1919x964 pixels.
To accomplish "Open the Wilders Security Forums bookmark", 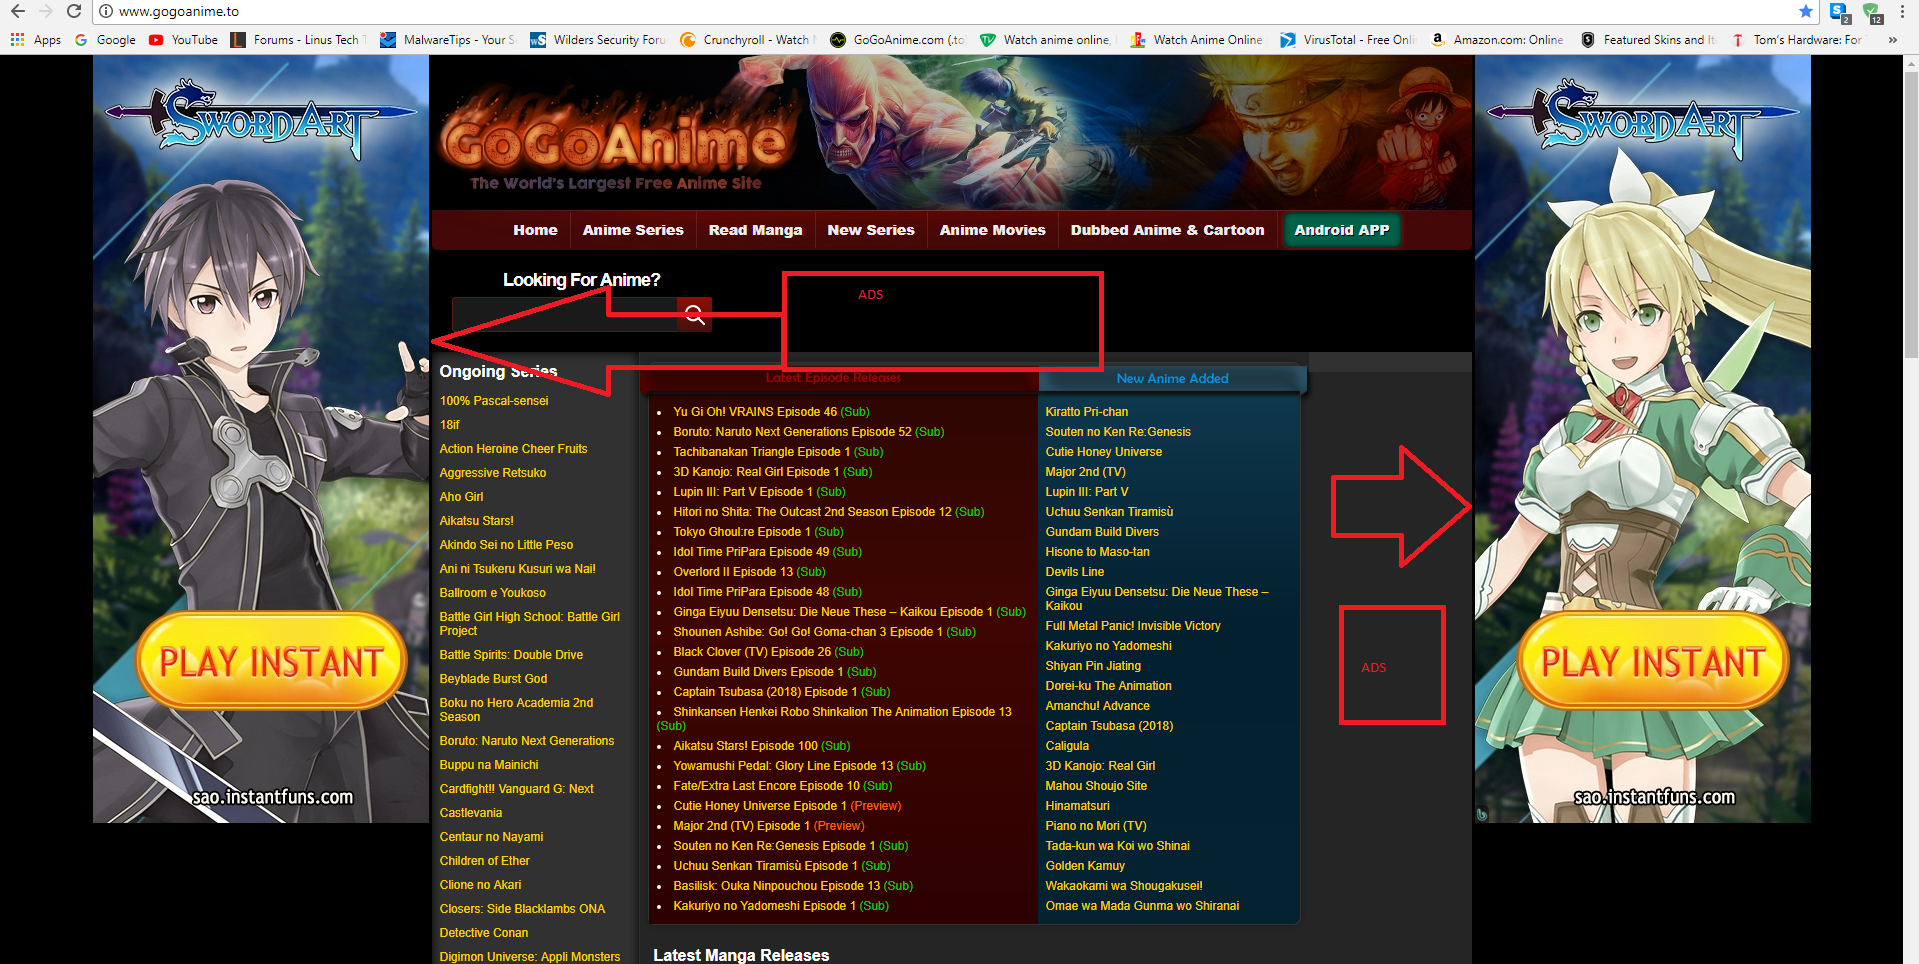I will point(597,40).
